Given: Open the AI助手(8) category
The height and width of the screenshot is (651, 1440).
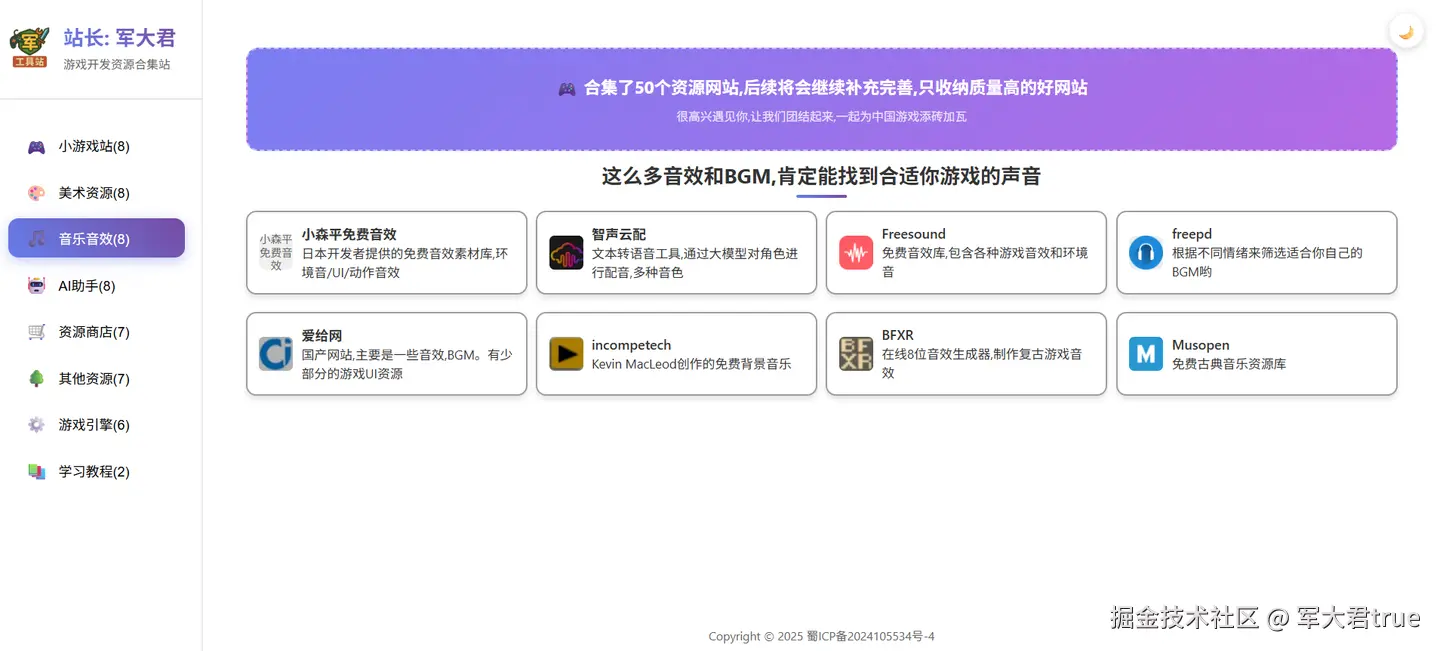Looking at the screenshot, I should point(96,285).
